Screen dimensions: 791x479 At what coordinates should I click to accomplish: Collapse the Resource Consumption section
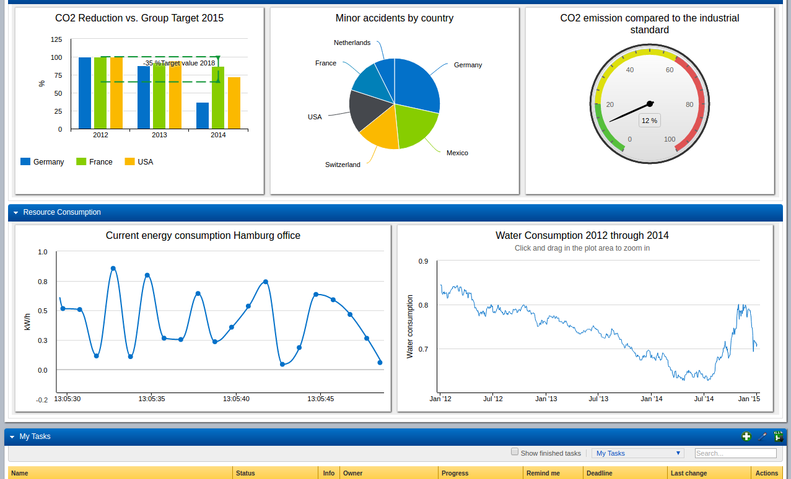[16, 213]
